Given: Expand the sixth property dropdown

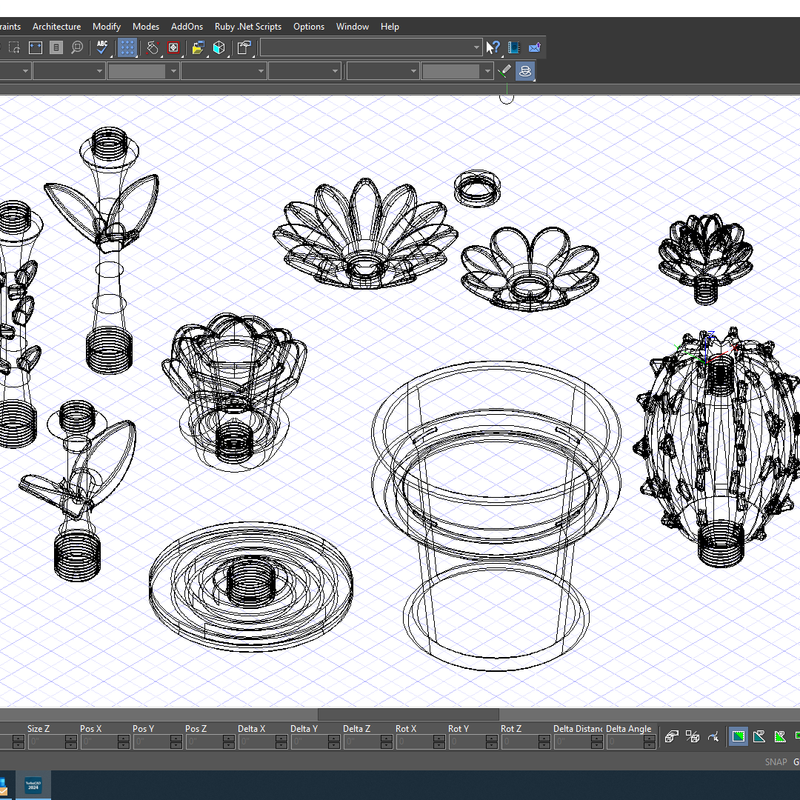Looking at the screenshot, I should 414,71.
